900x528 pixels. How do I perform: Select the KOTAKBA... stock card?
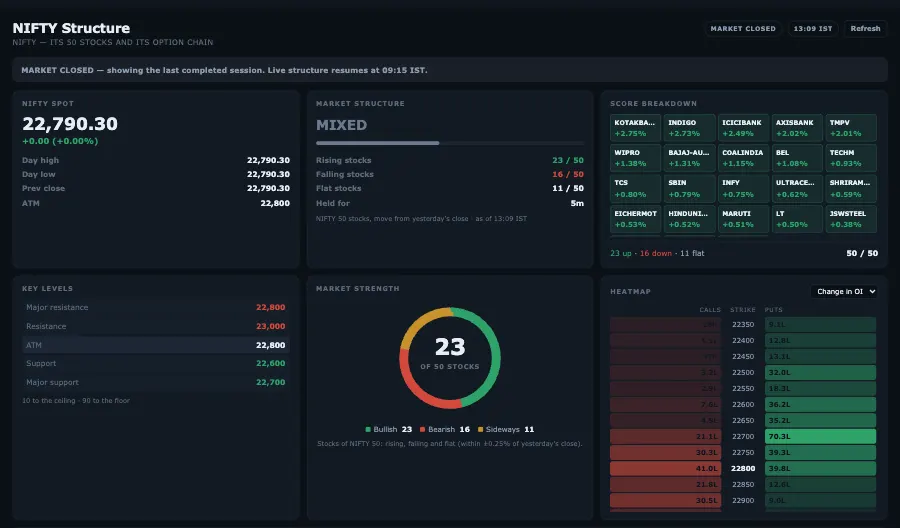pyautogui.click(x=635, y=128)
